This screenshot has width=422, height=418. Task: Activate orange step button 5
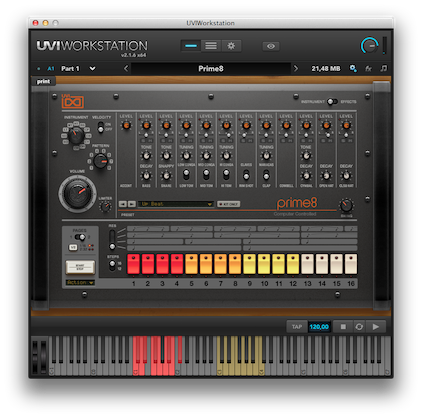(x=191, y=264)
